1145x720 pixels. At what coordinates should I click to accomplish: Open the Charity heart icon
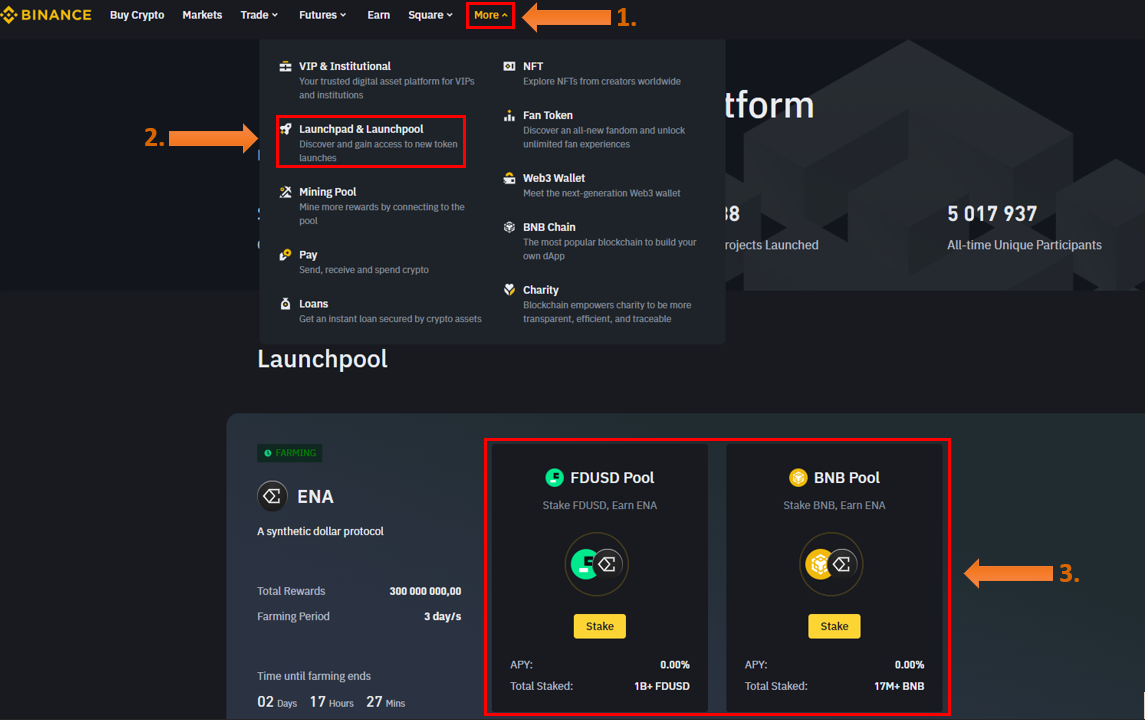pyautogui.click(x=509, y=290)
